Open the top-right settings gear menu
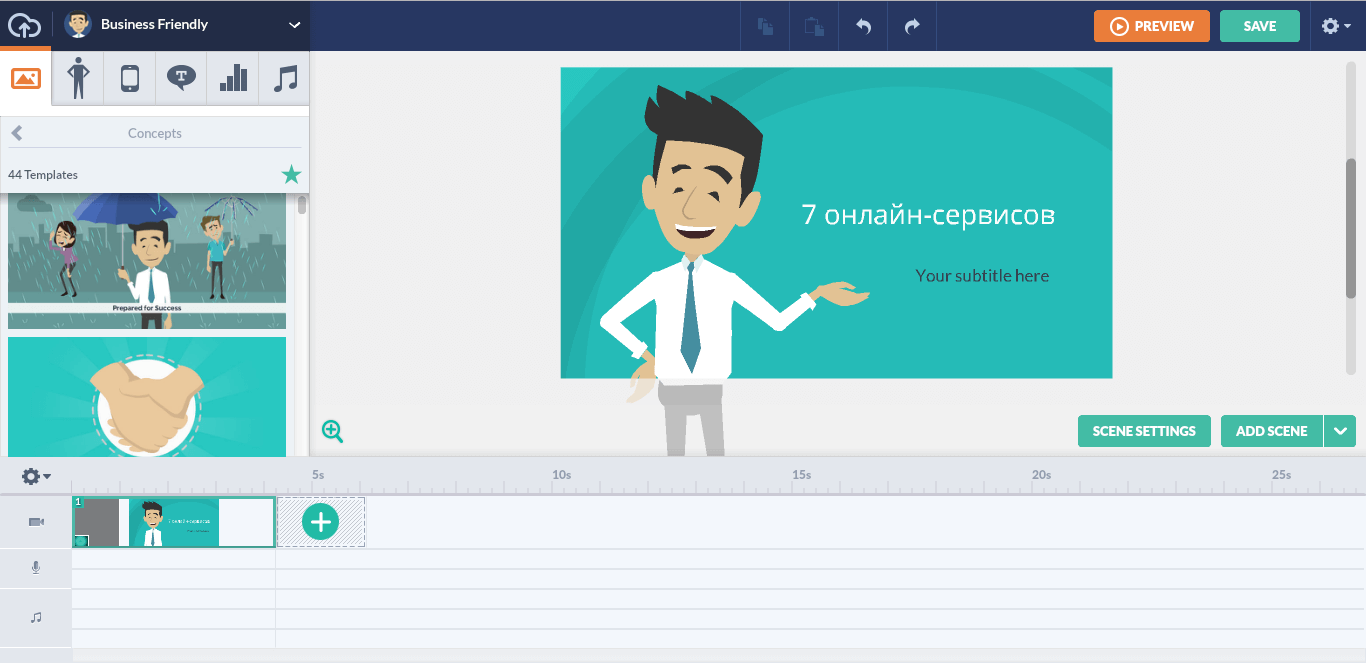Image resolution: width=1366 pixels, height=663 pixels. (1335, 27)
